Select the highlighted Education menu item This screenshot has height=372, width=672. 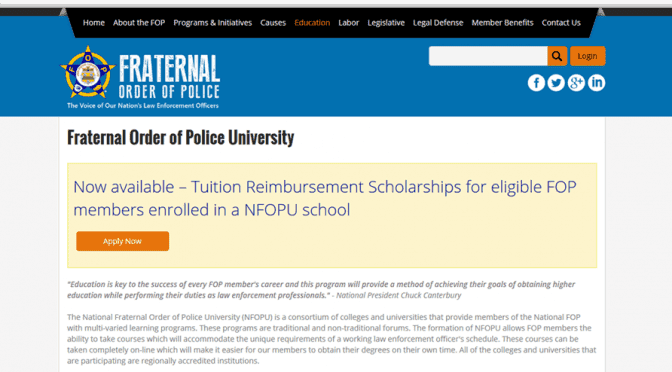tap(312, 23)
